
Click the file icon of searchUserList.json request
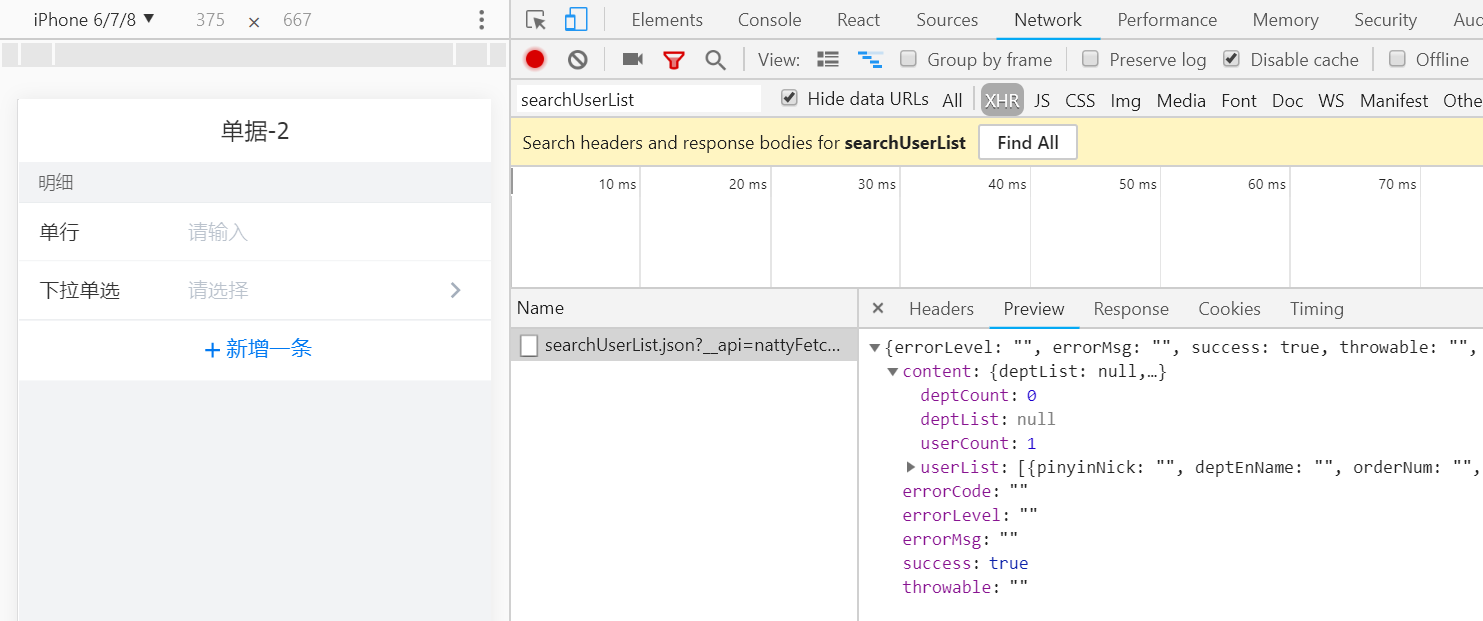(528, 346)
